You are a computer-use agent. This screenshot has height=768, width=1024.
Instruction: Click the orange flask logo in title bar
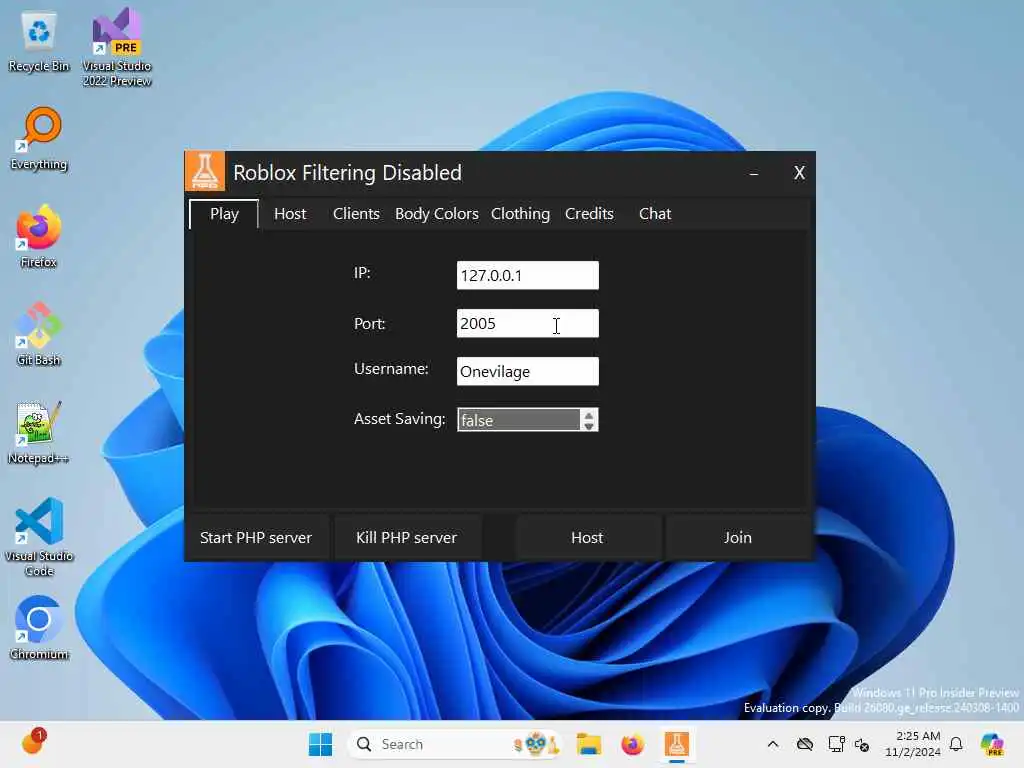point(205,172)
